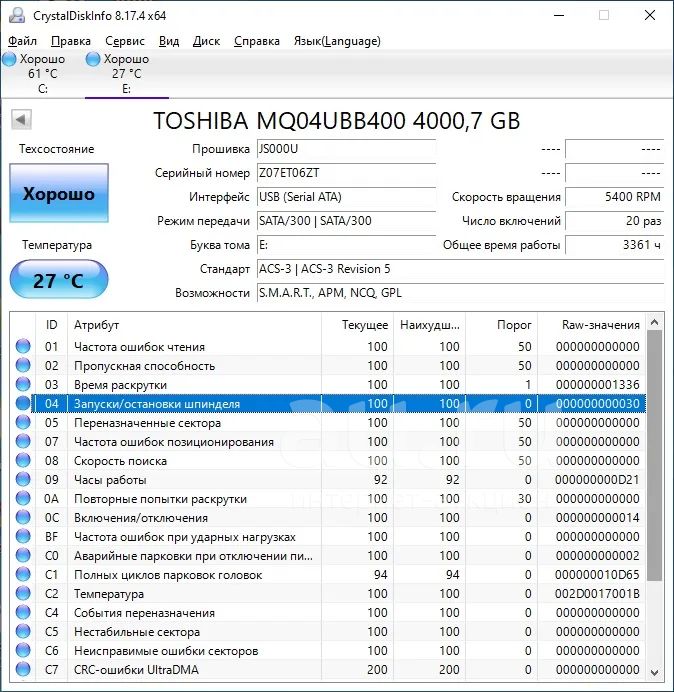Click status orb for attribute 0A row
This screenshot has width=674, height=692.
(23, 498)
